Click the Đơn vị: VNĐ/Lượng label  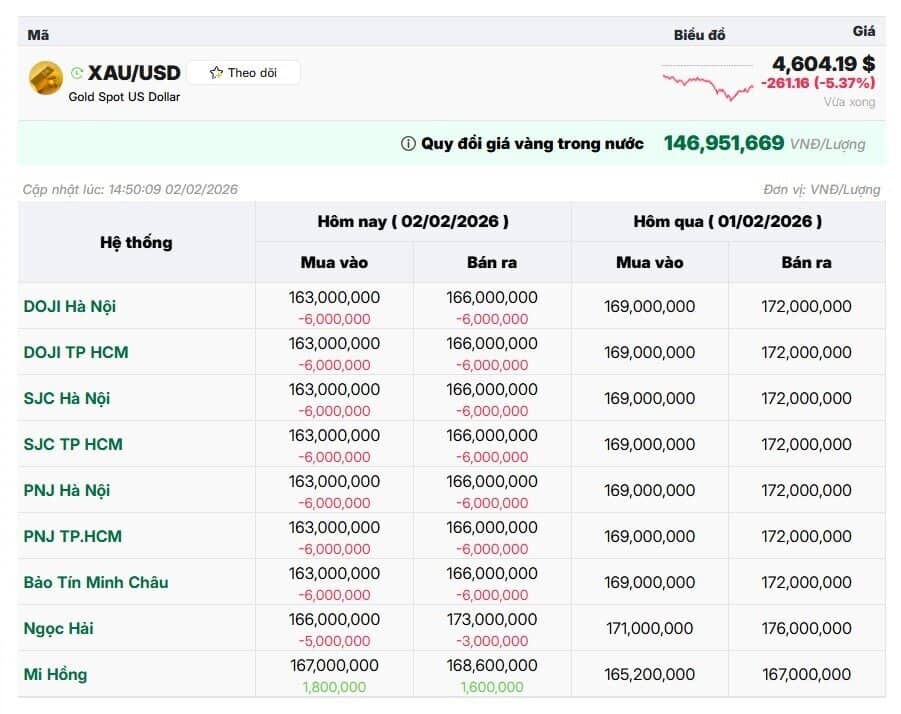tap(822, 190)
